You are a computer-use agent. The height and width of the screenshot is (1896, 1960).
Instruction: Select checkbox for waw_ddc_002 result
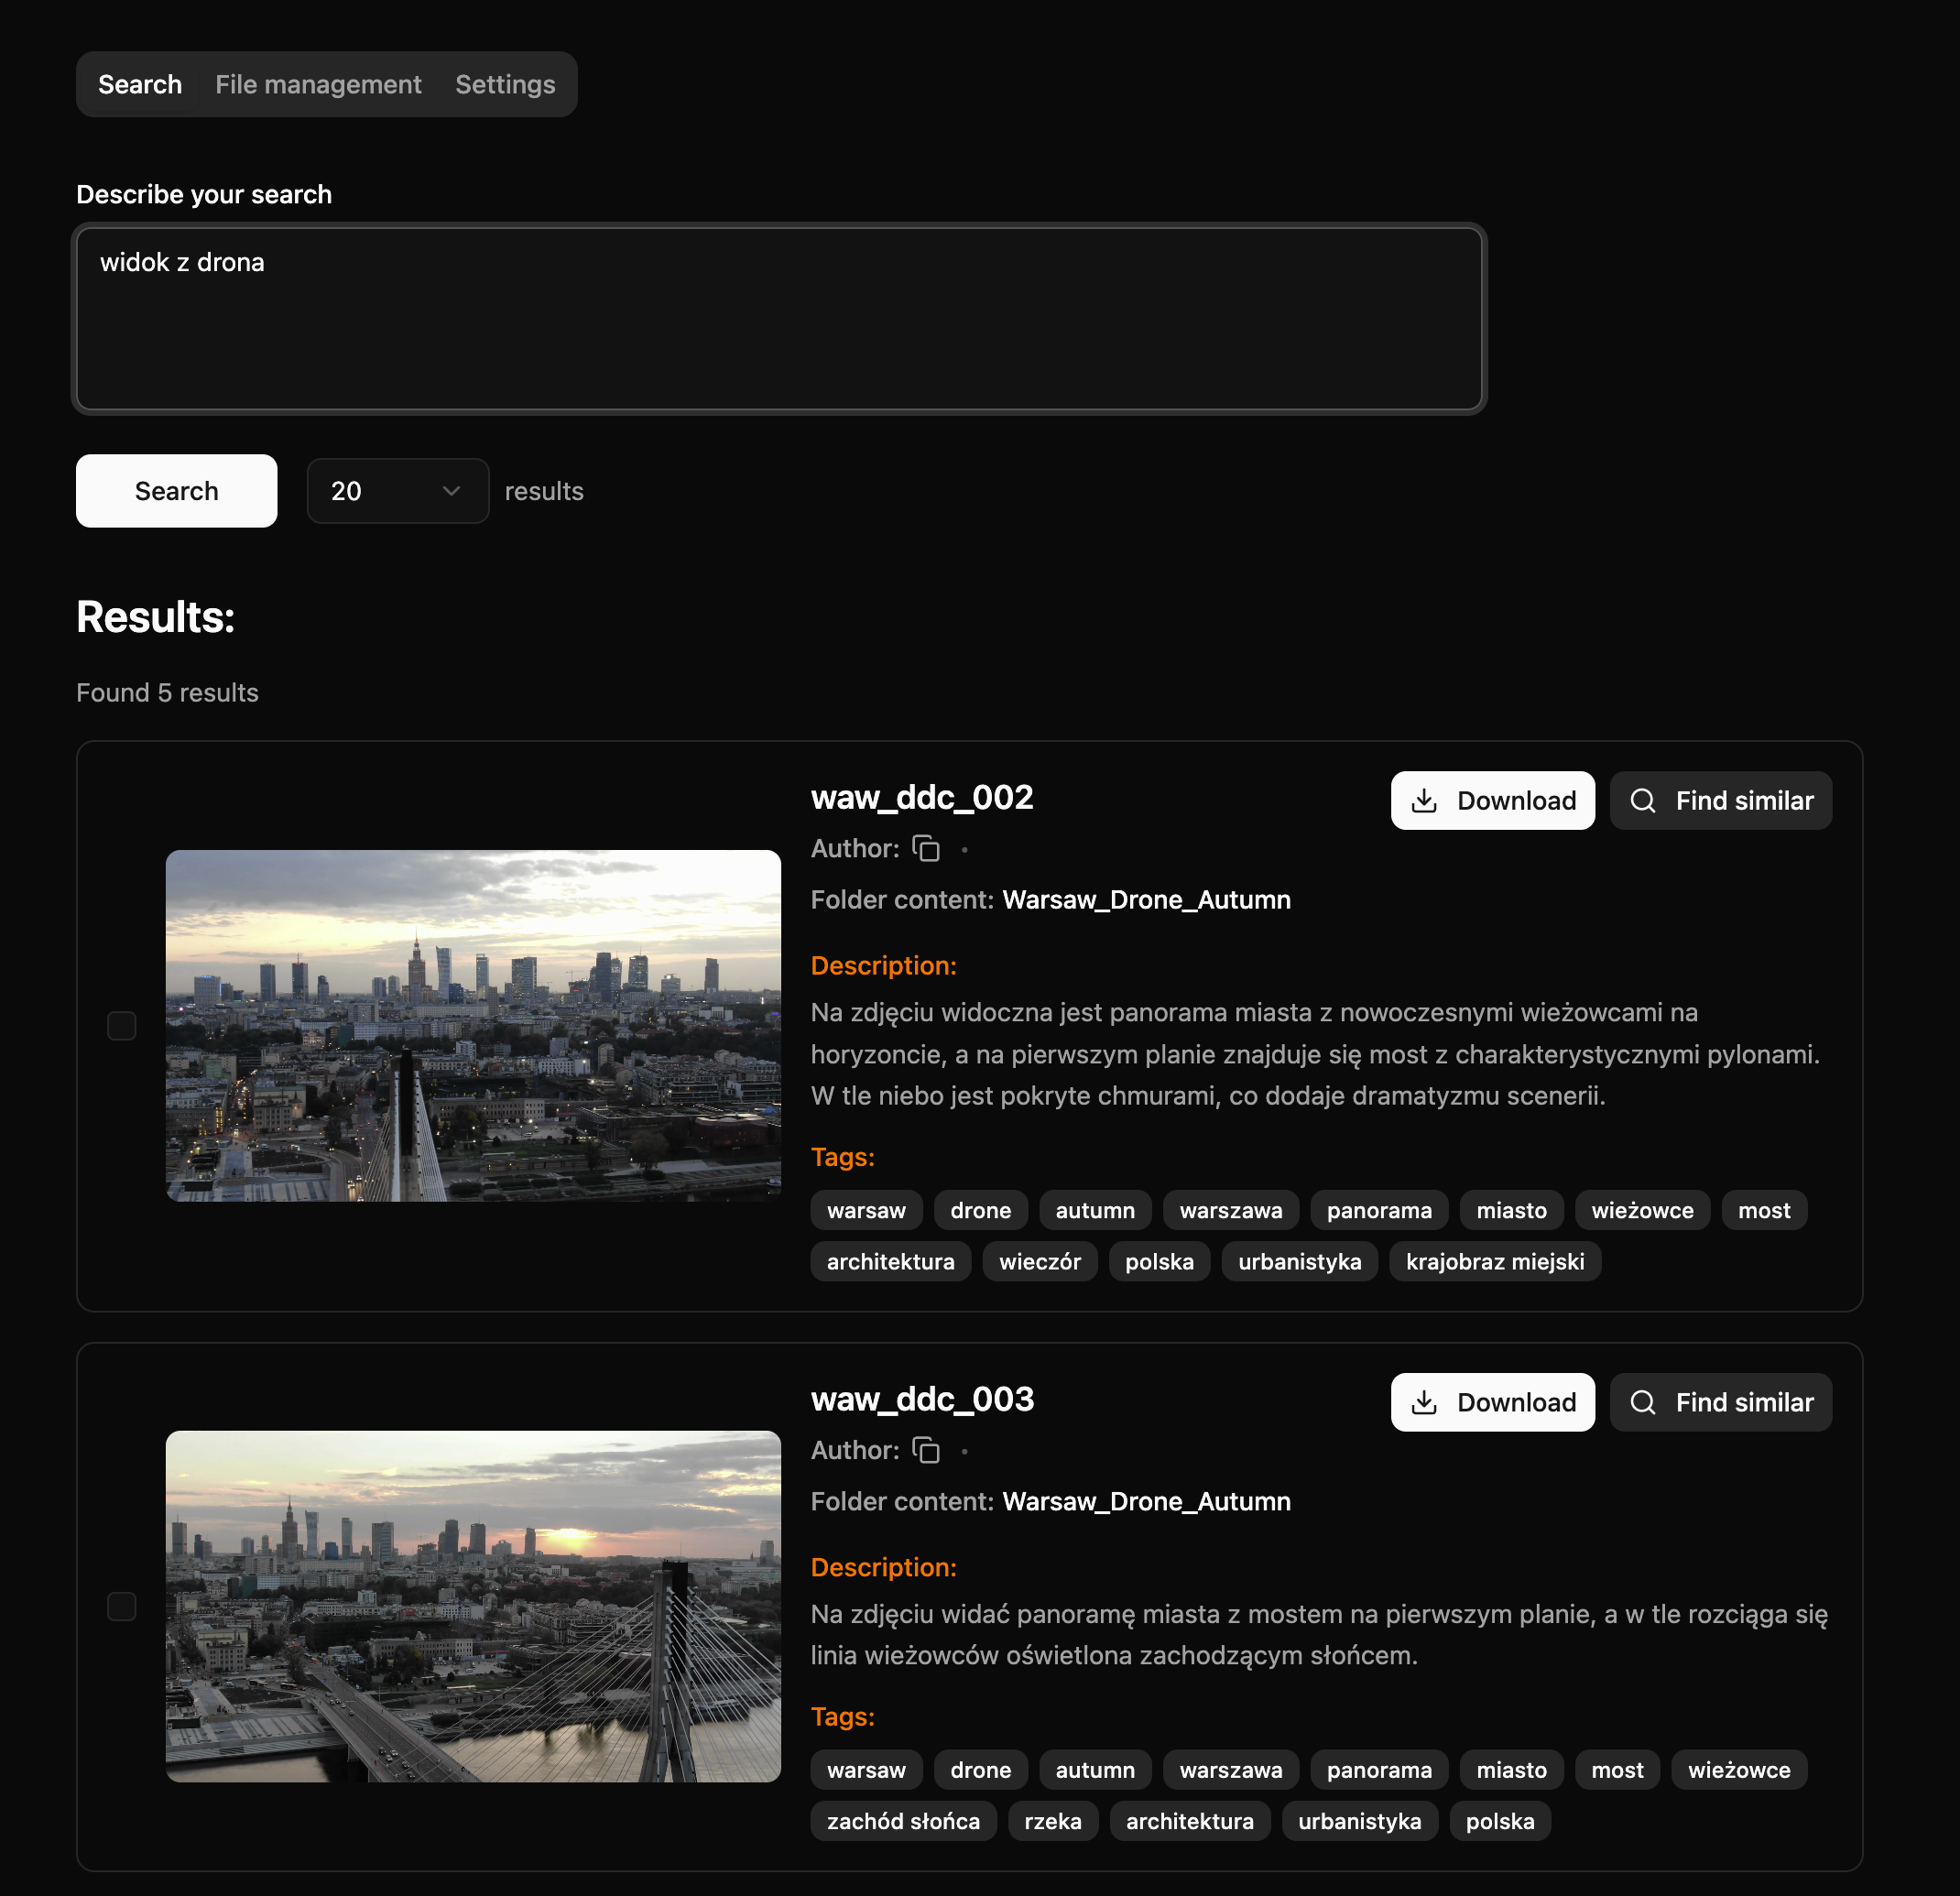click(122, 1026)
